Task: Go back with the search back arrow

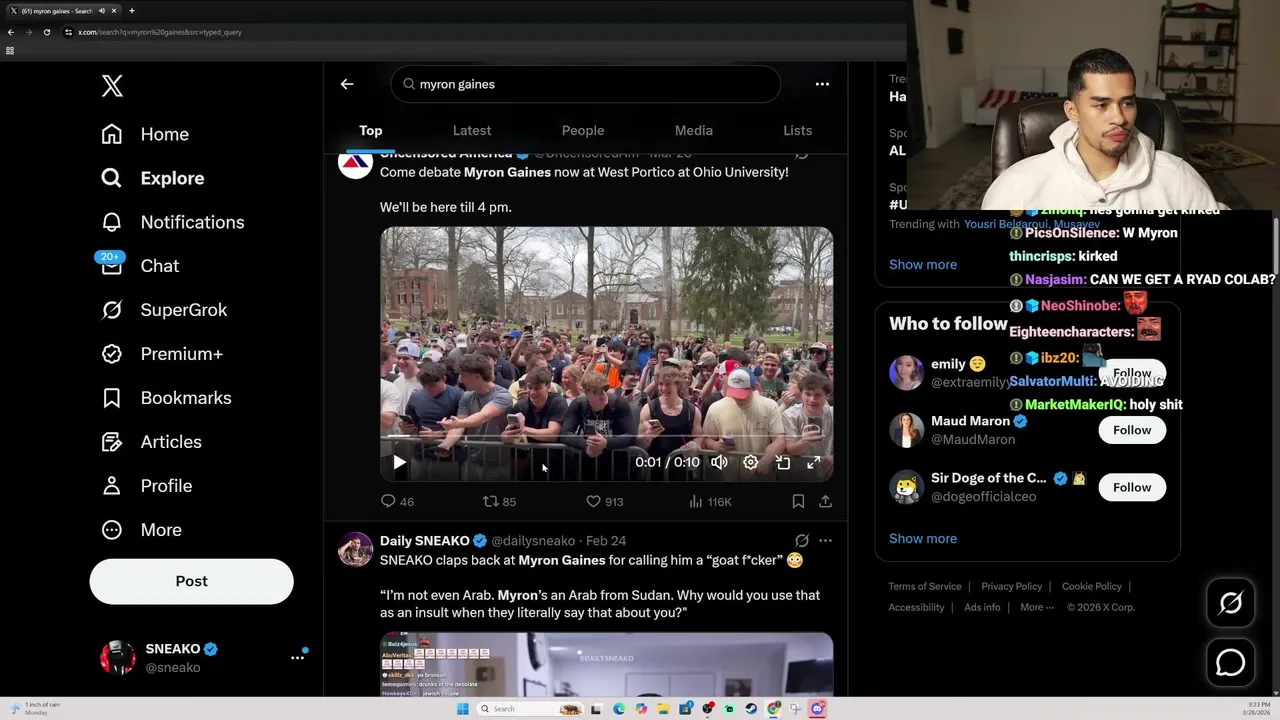Action: [x=347, y=84]
